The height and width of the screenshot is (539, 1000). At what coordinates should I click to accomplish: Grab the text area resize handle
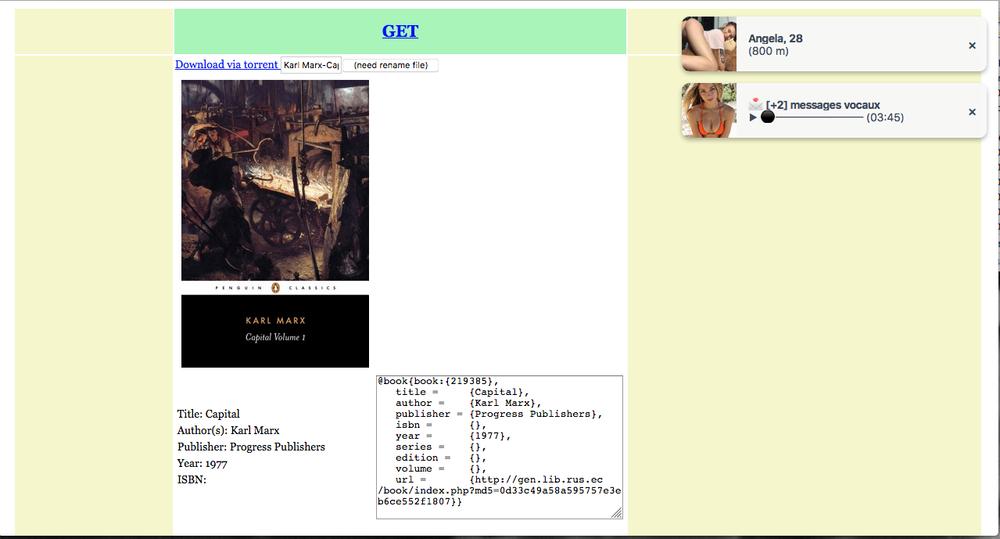[617, 513]
